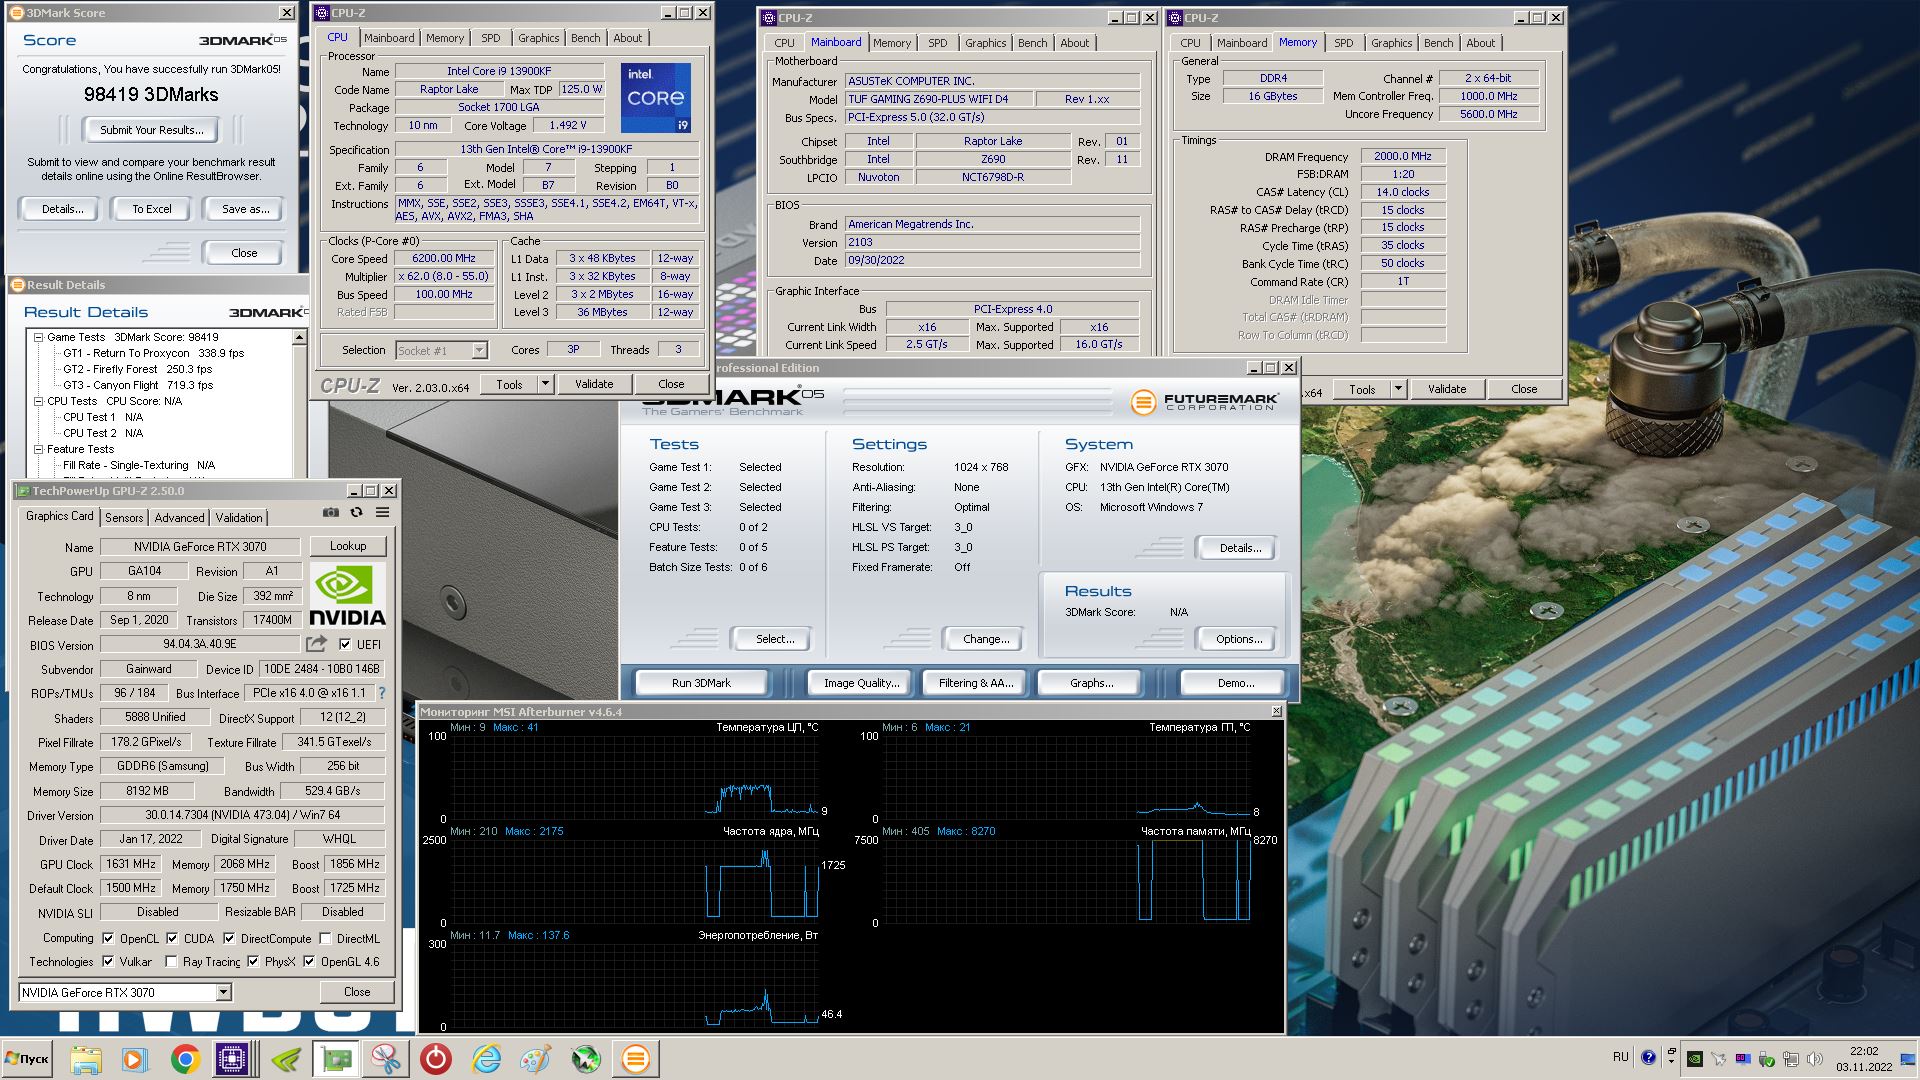Click the Safely Remove Hardware tray icon
Image resolution: width=1920 pixels, height=1080 pixels.
click(x=1766, y=1058)
